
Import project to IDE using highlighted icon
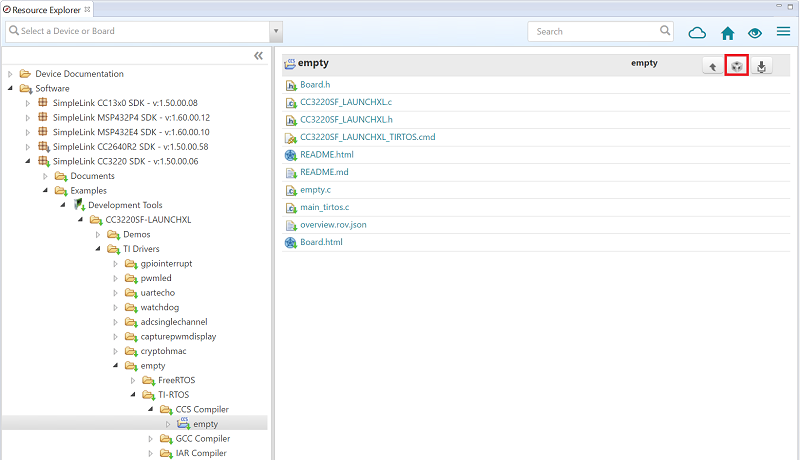(x=736, y=67)
